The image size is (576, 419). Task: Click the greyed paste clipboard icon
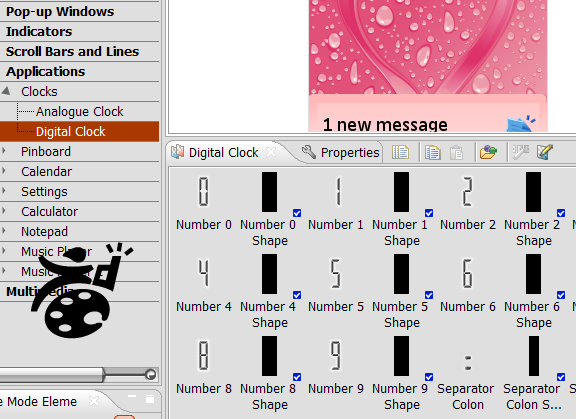[456, 152]
